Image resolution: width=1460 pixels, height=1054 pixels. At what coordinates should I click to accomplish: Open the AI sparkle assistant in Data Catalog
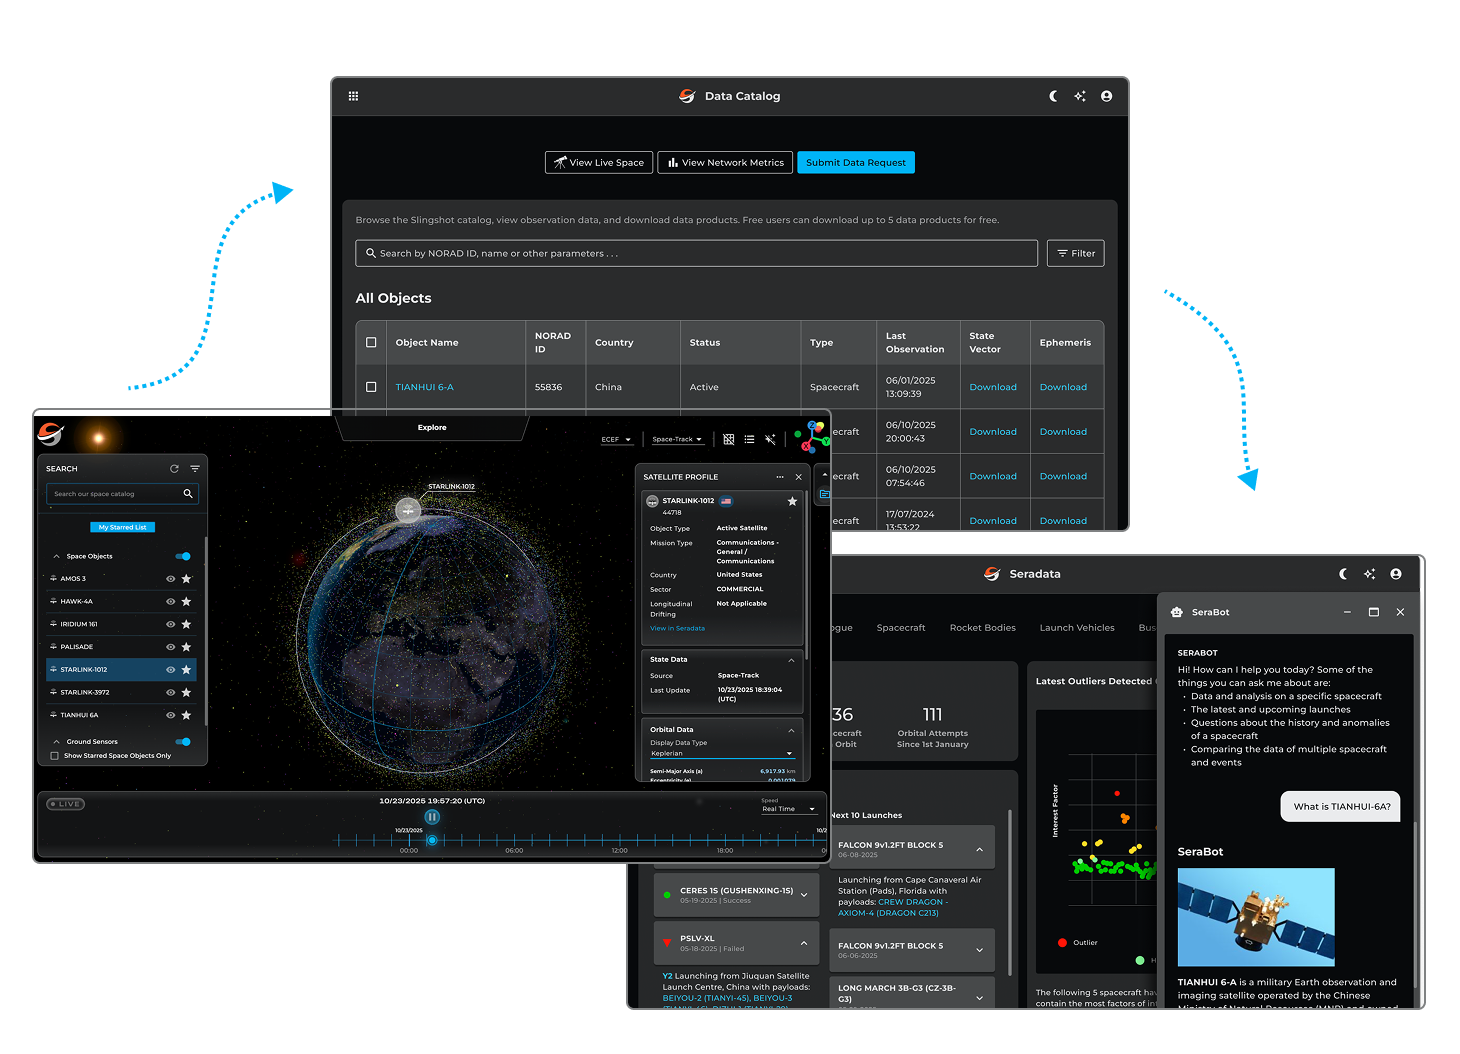tap(1080, 96)
